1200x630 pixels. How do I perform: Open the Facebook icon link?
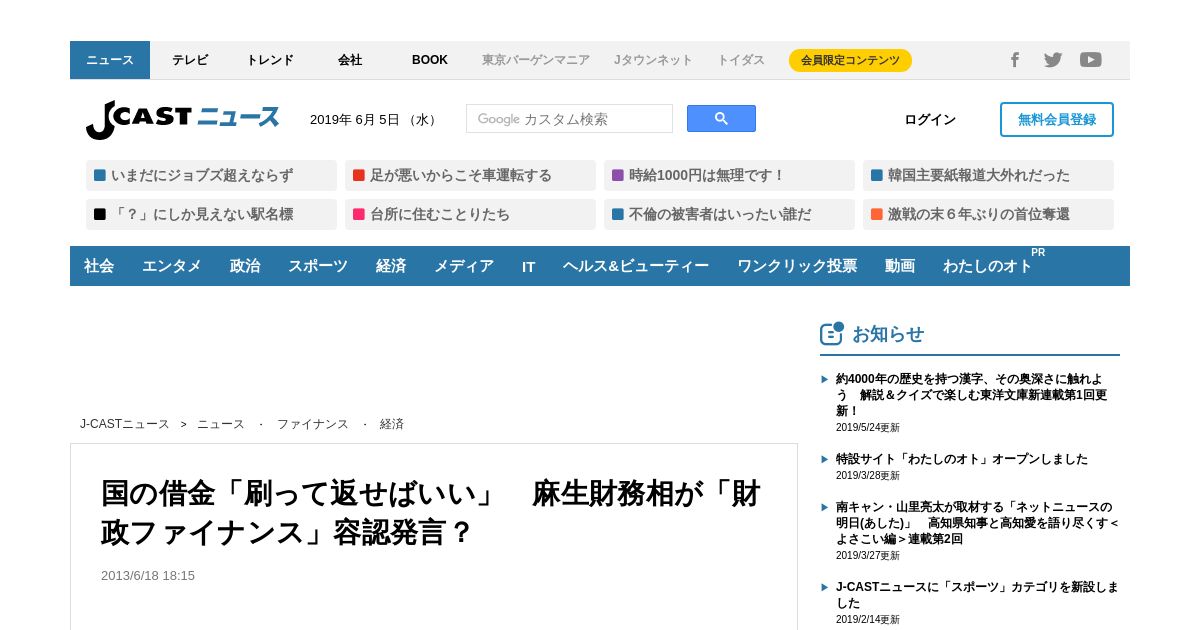pyautogui.click(x=1015, y=60)
